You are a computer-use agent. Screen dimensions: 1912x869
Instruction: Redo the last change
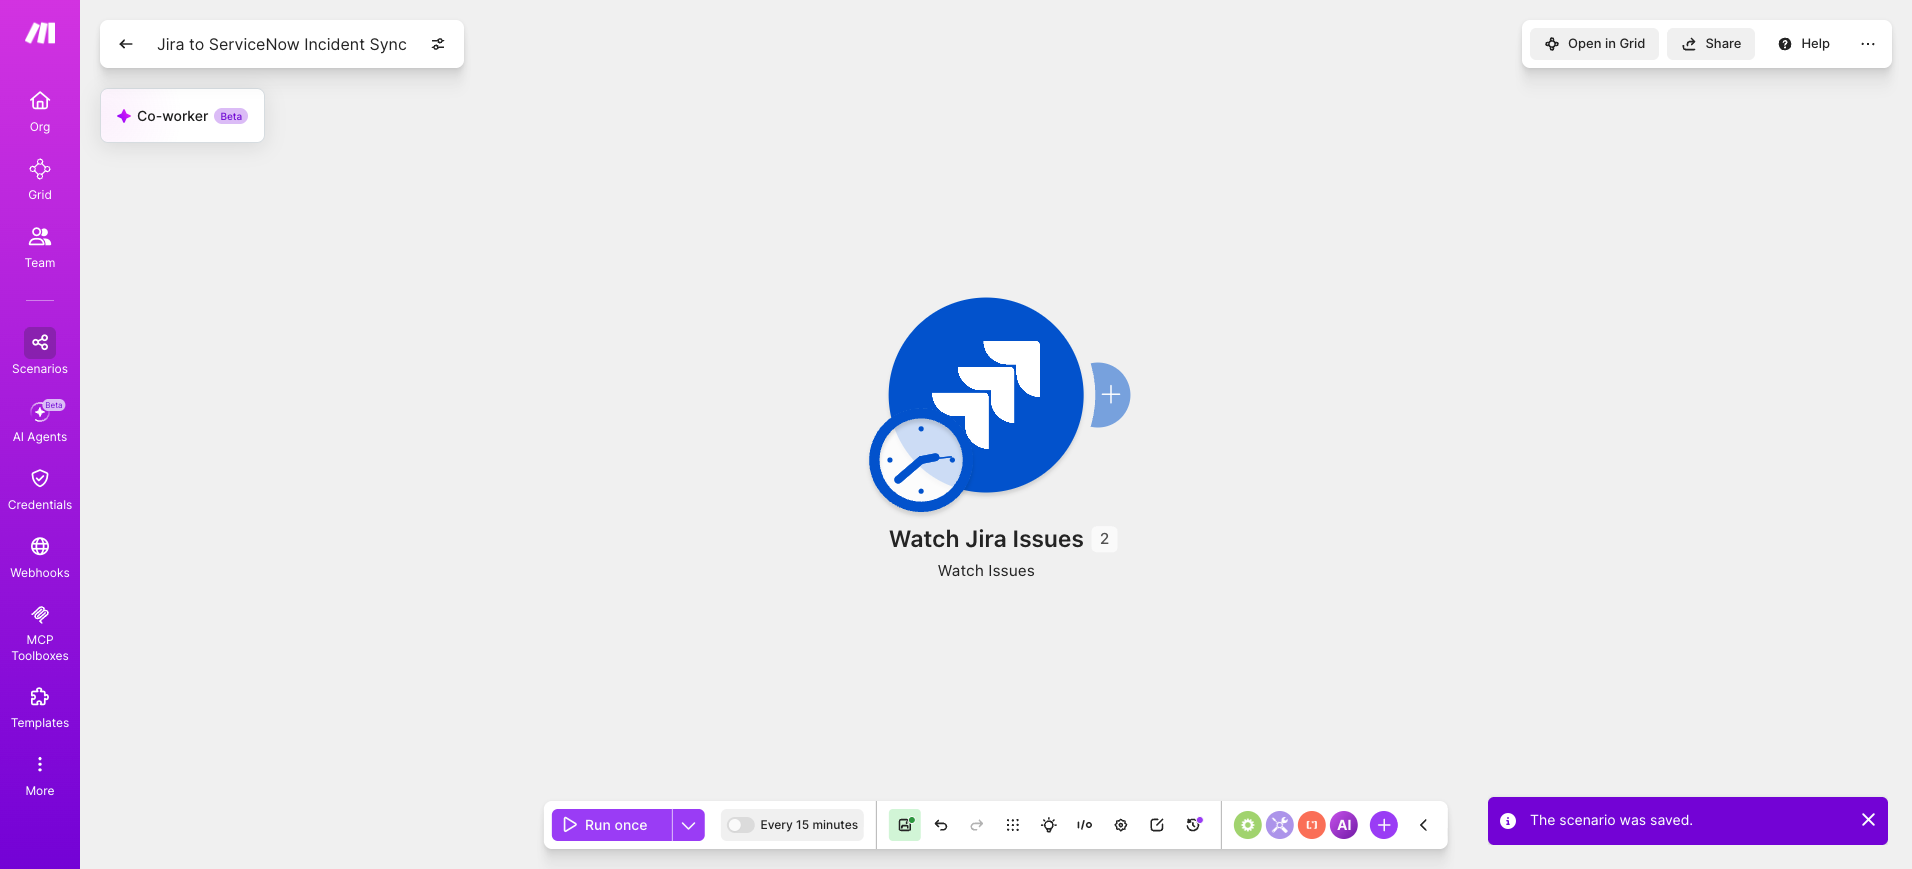pyautogui.click(x=977, y=825)
